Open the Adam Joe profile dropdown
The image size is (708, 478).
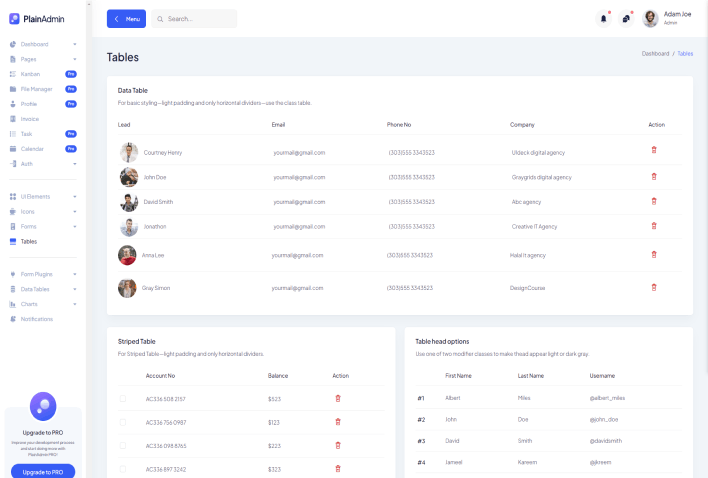pyautogui.click(x=666, y=18)
